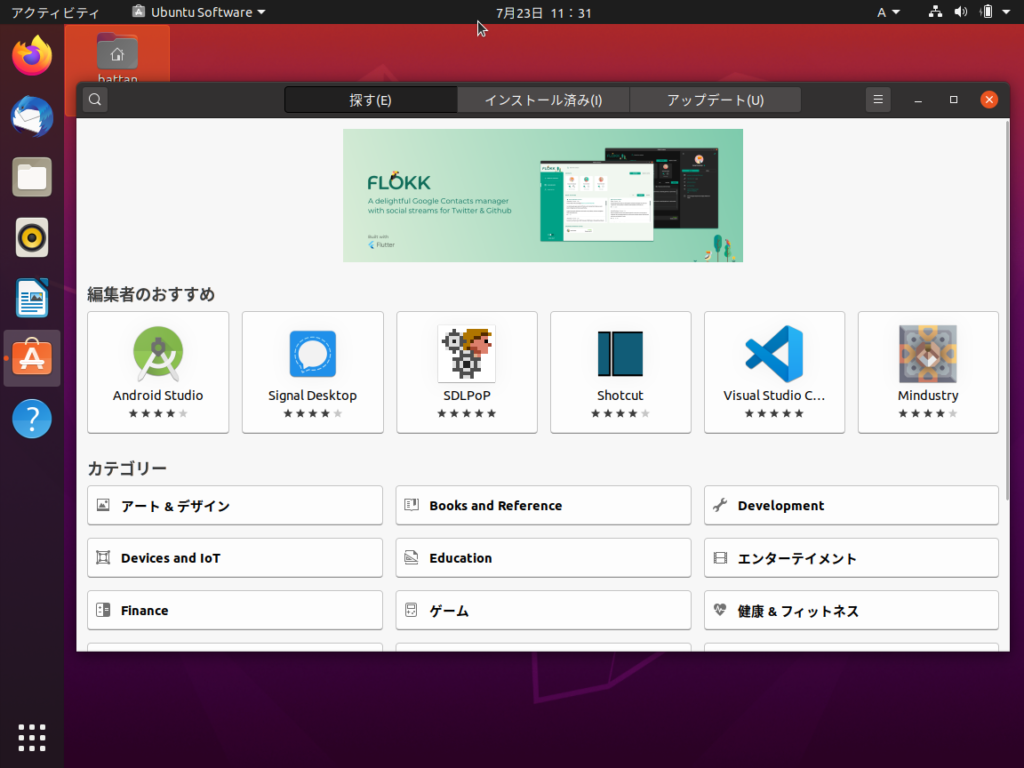The width and height of the screenshot is (1024, 768).
Task: Click the Android Studio app icon
Action: click(x=158, y=353)
